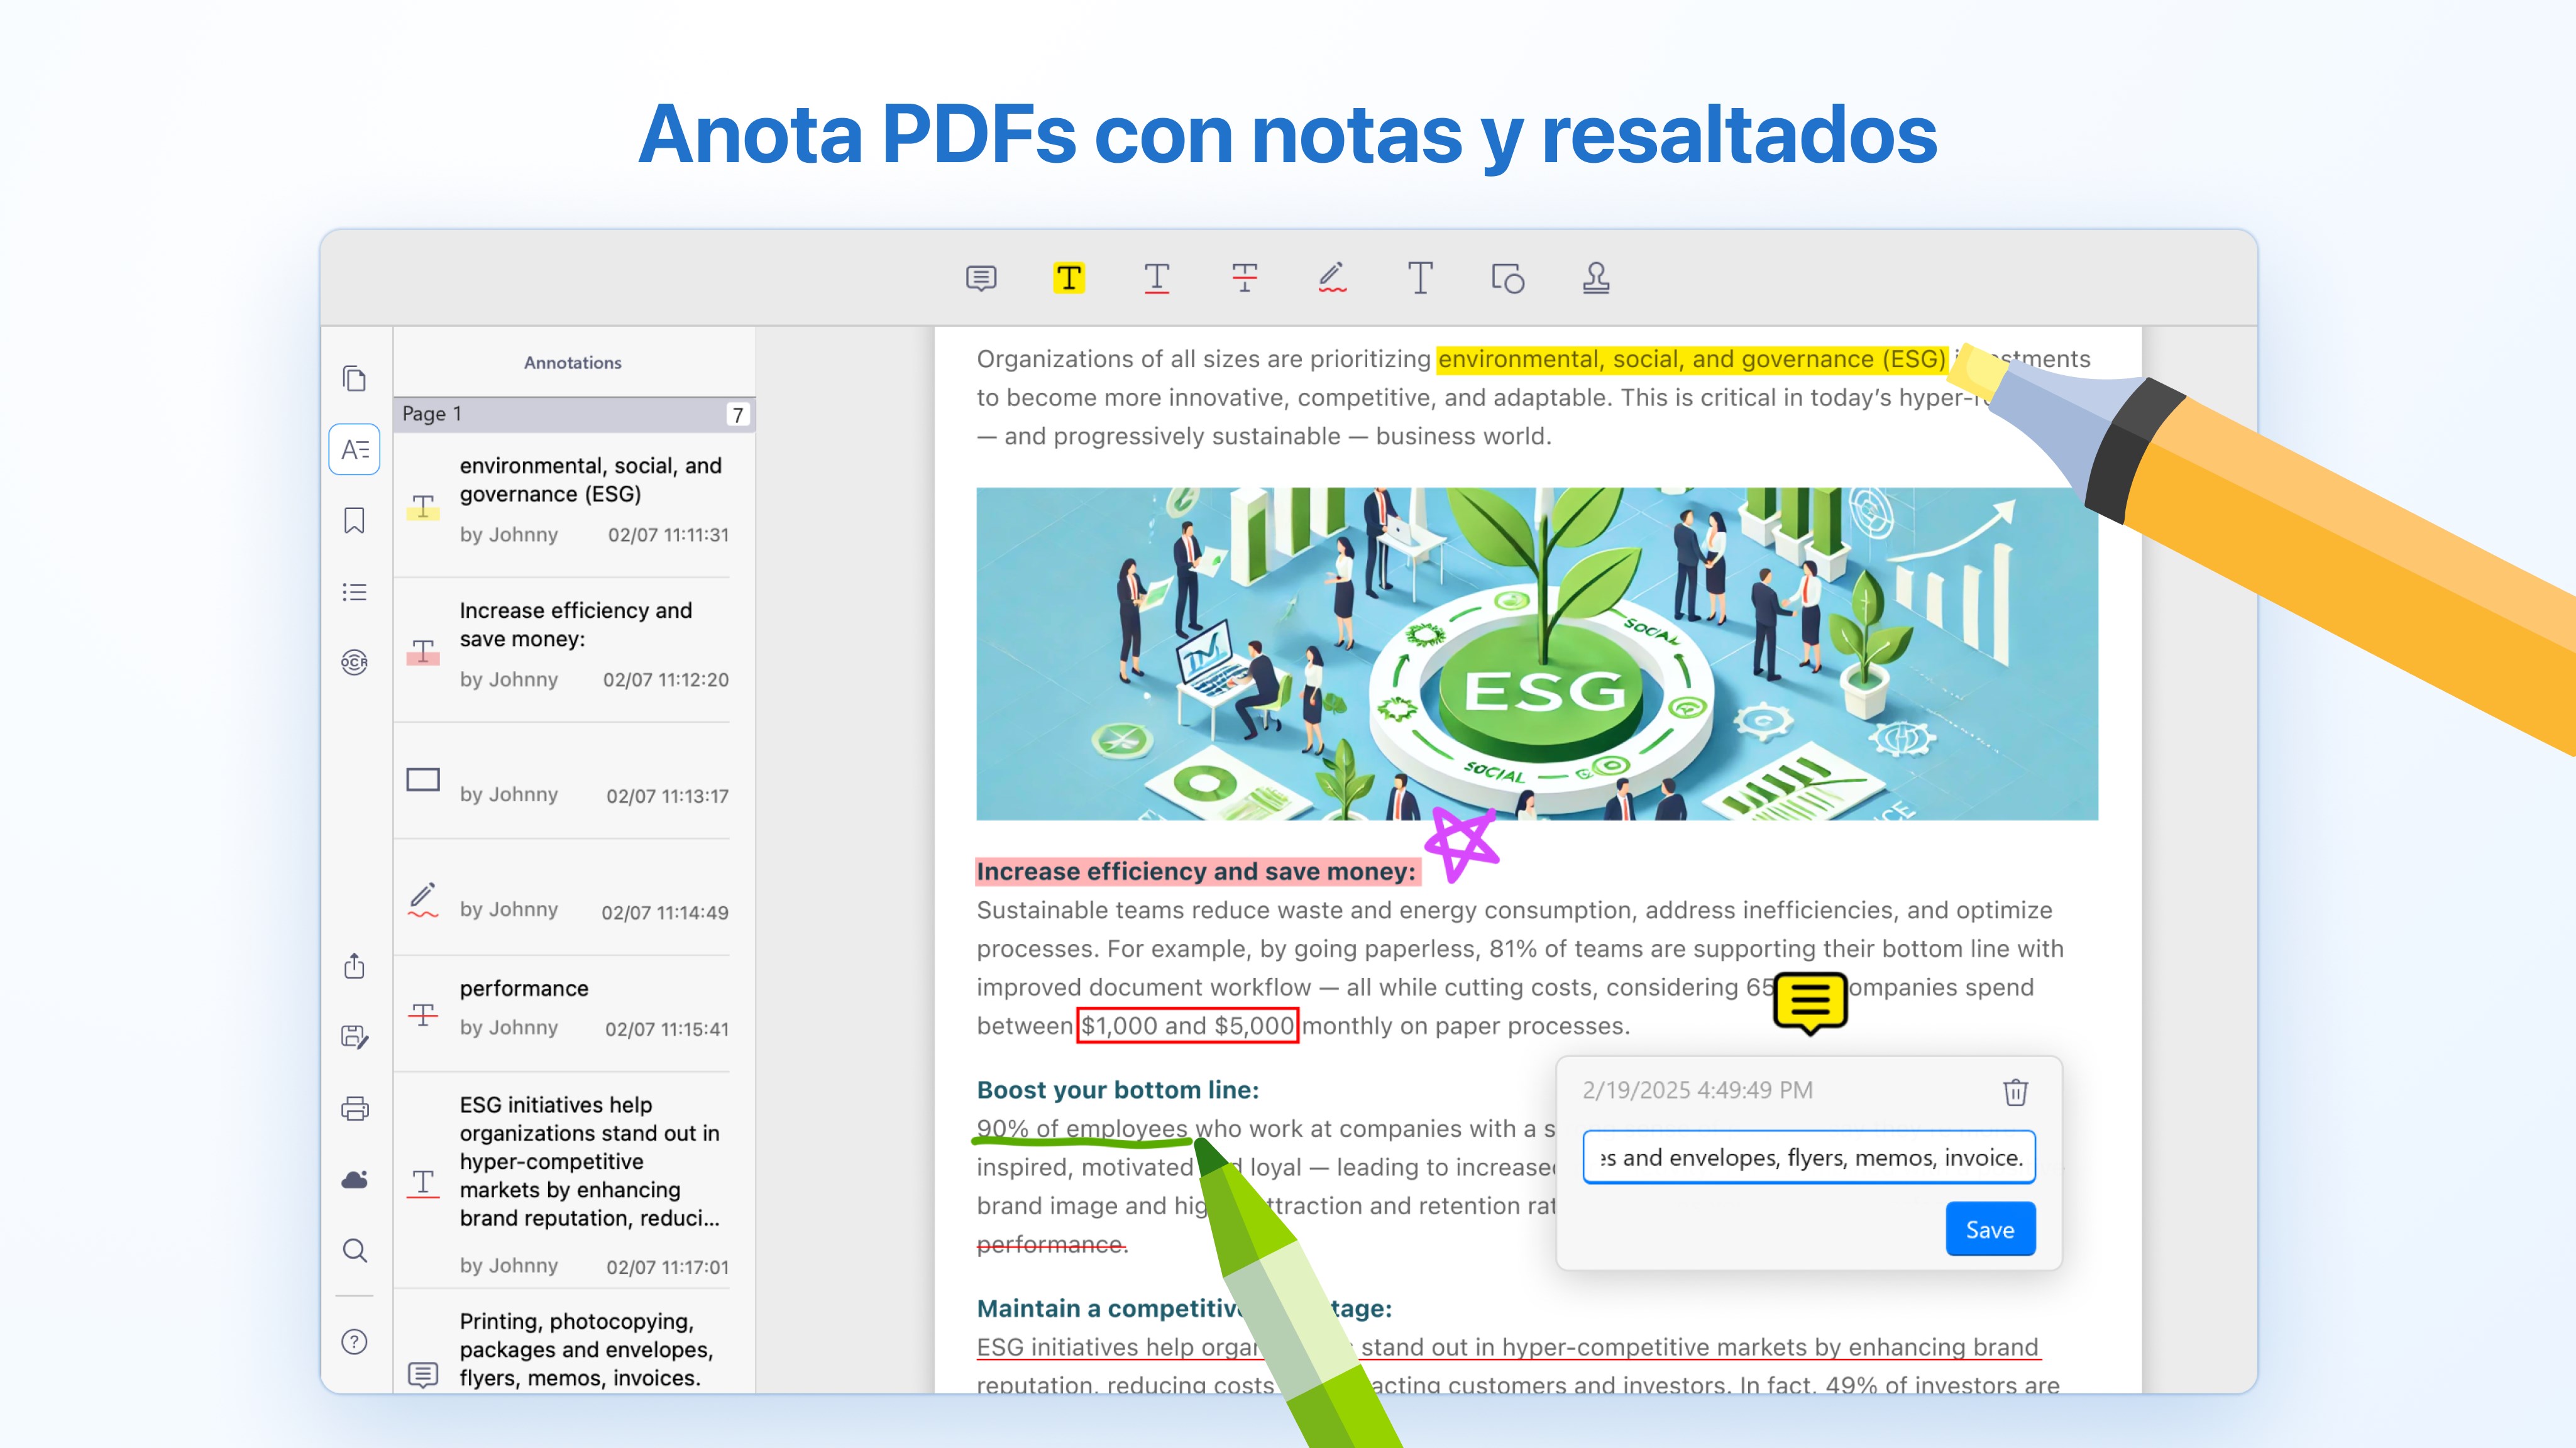
Task: Select the Underline text tool
Action: 1157,278
